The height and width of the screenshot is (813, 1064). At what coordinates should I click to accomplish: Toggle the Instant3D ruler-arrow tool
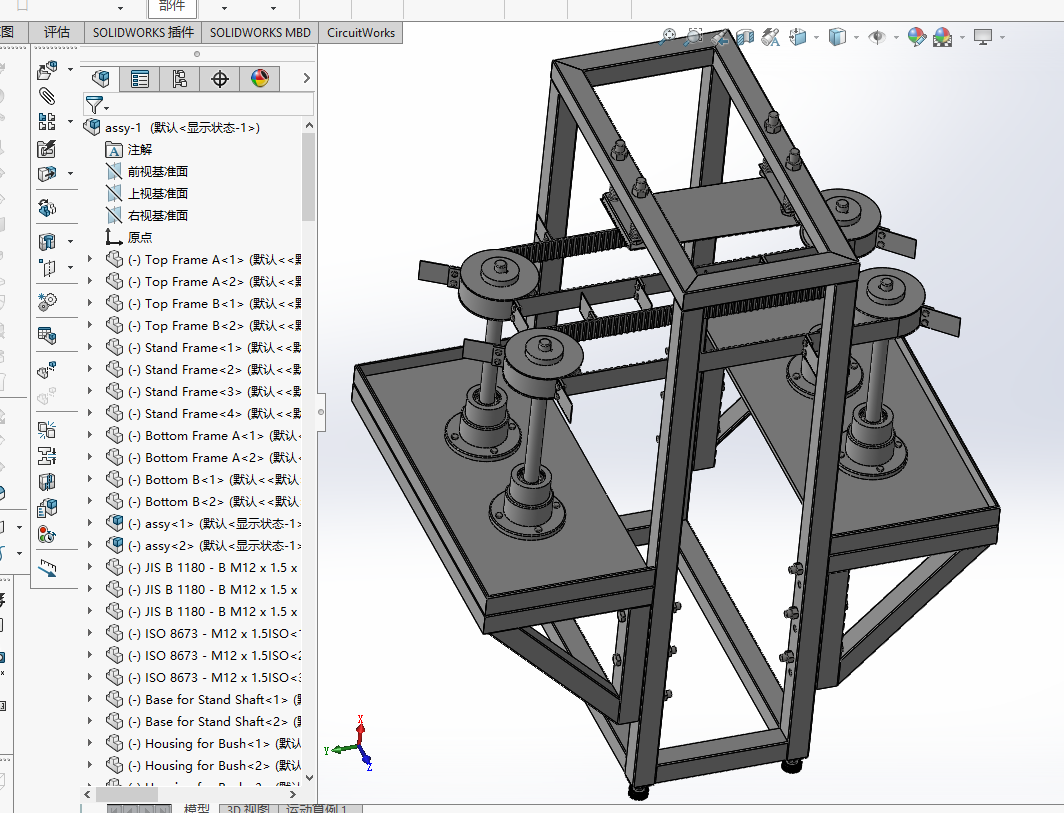47,568
